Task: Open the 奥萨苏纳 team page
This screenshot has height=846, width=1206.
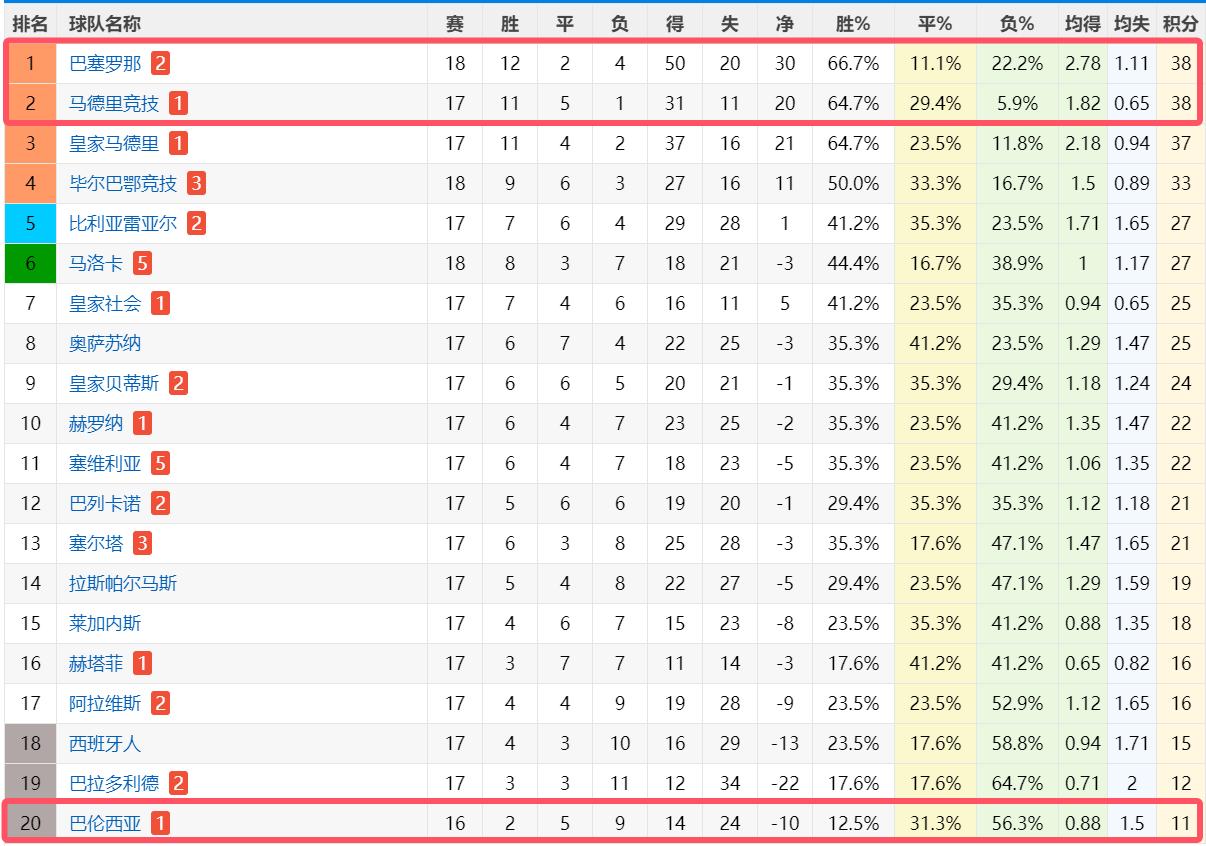Action: point(105,343)
